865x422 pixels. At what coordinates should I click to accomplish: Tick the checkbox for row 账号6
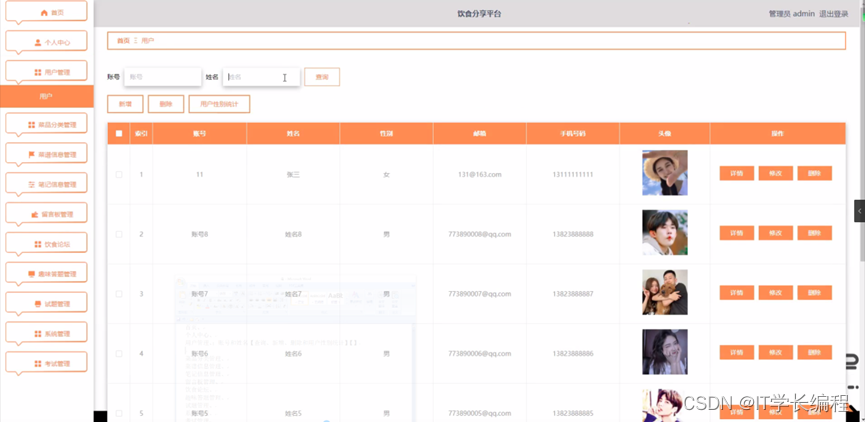coord(119,354)
